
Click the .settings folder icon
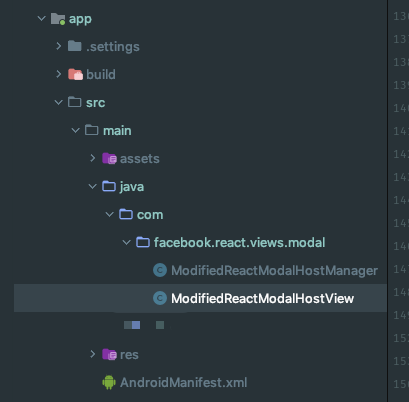click(x=75, y=46)
